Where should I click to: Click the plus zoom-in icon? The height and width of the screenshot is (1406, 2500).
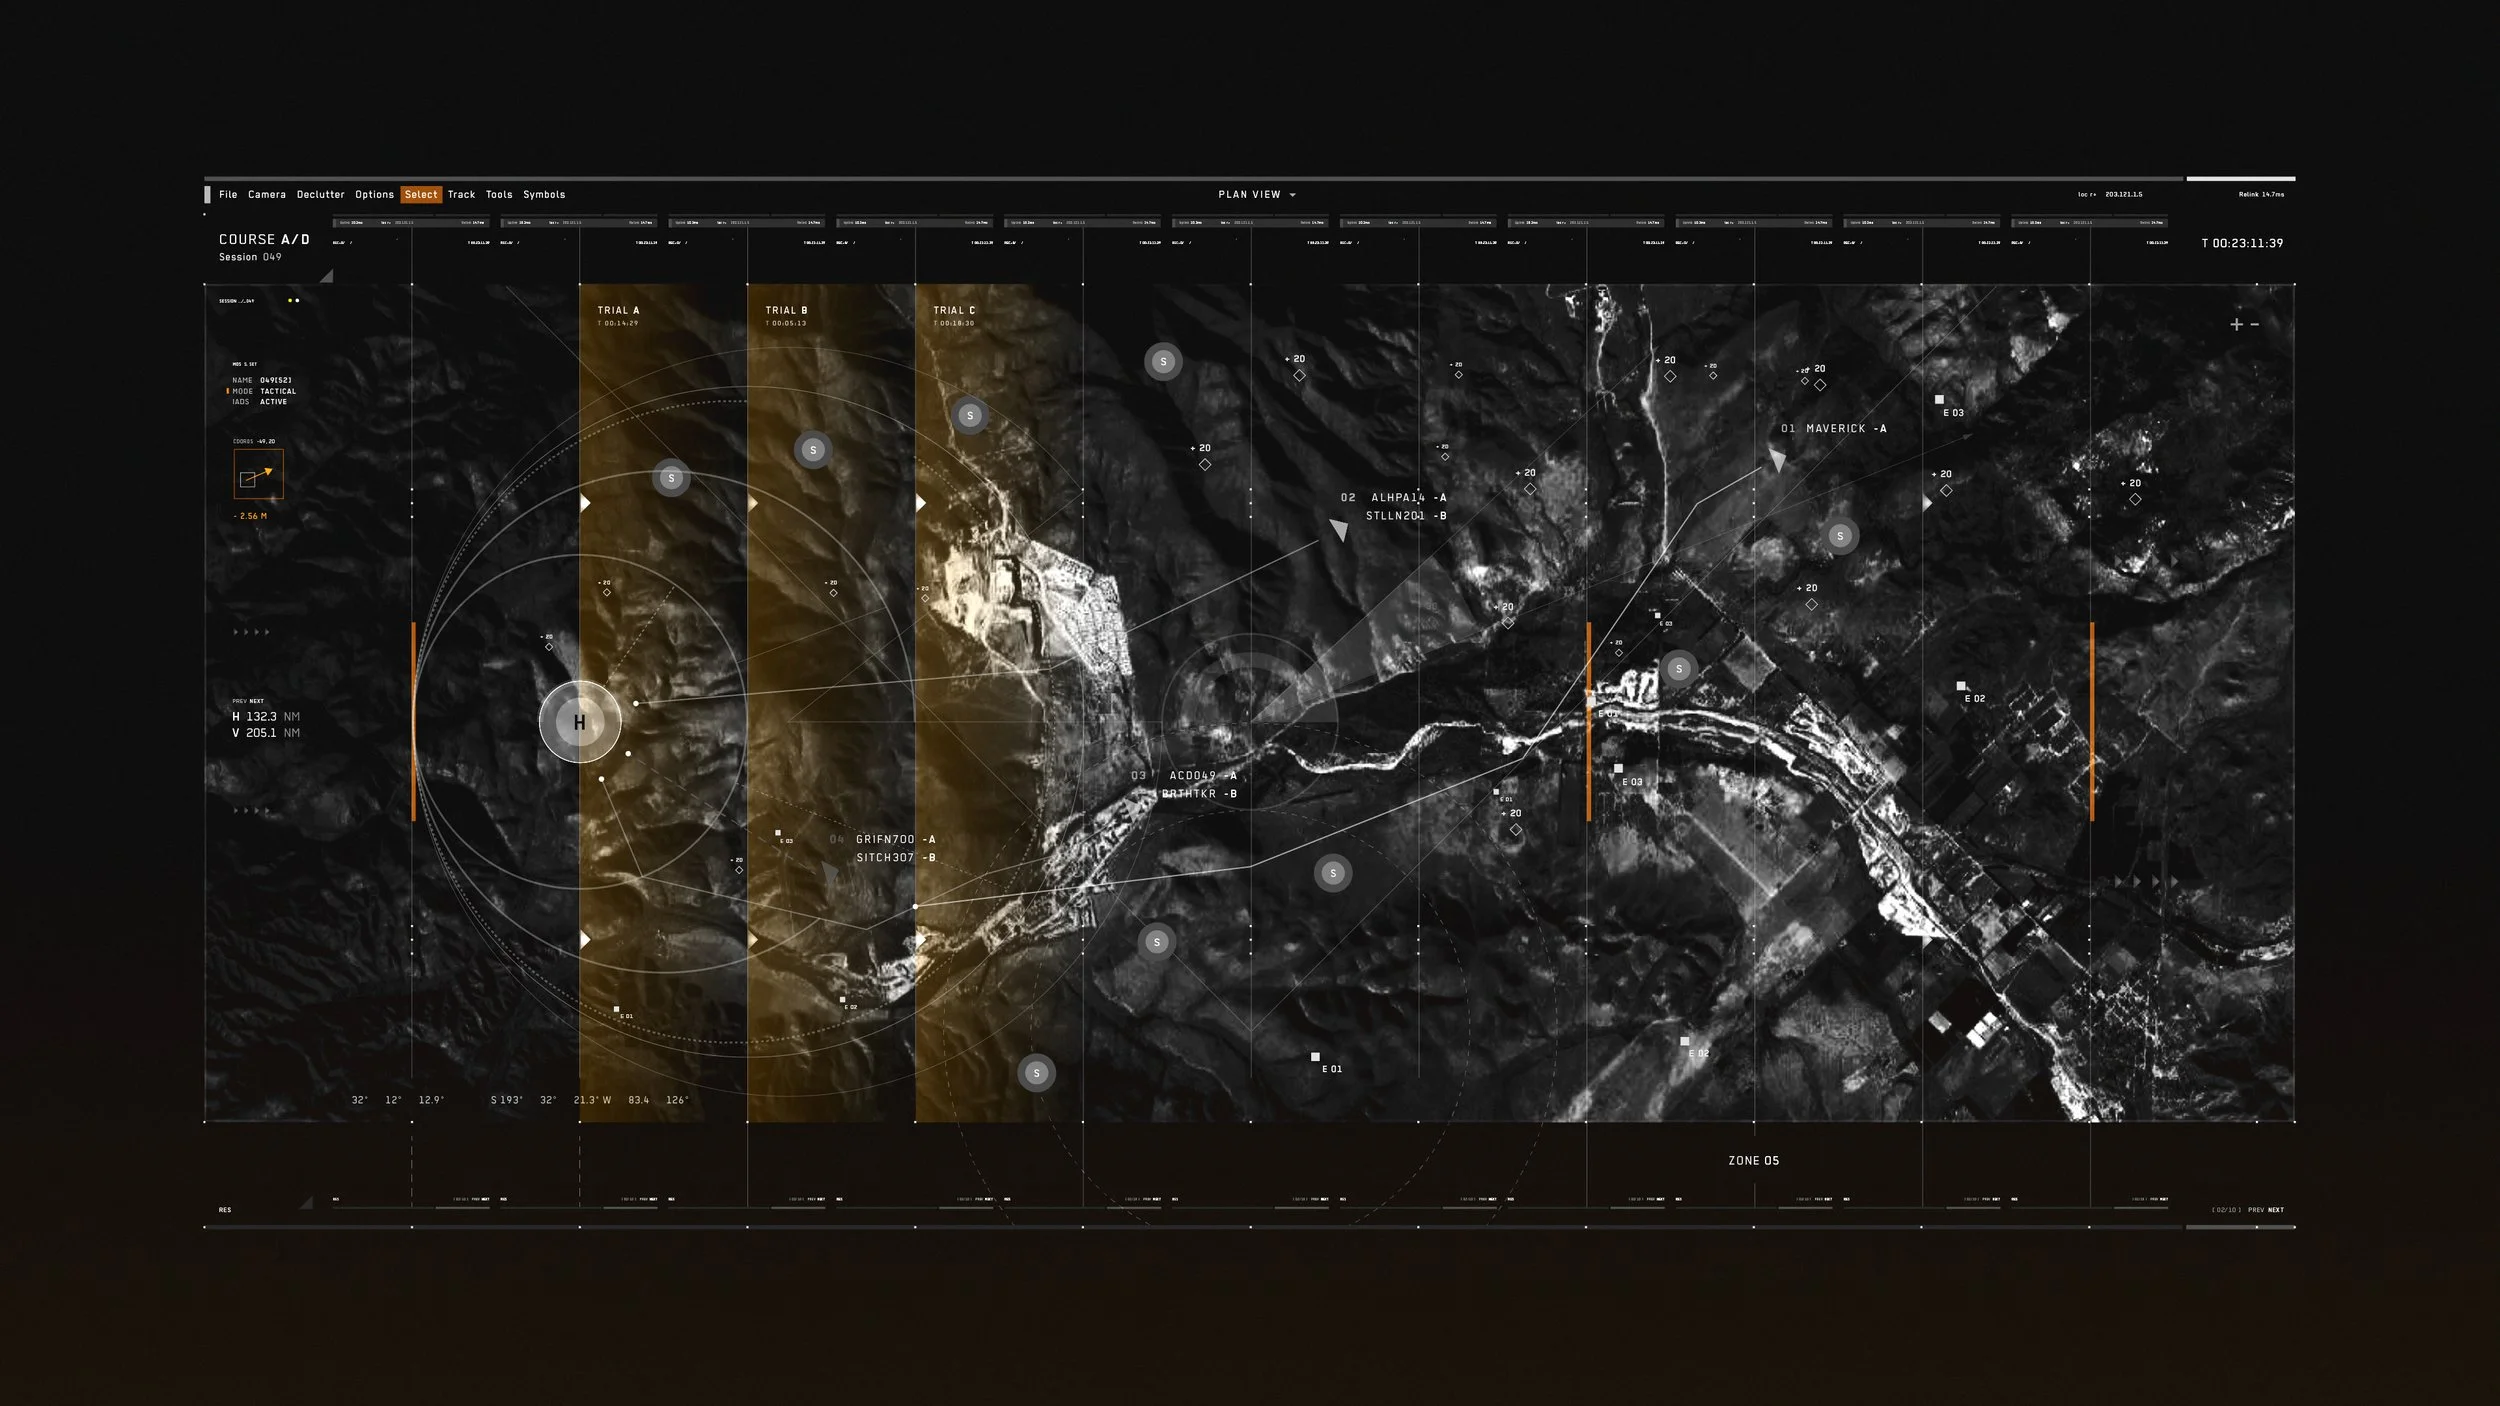(x=2236, y=324)
